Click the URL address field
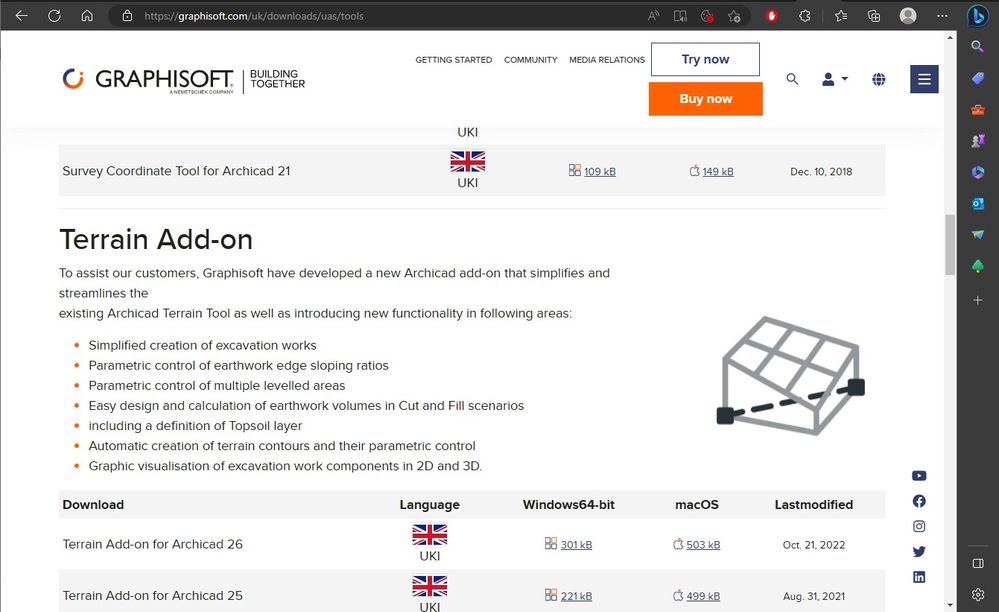Image resolution: width=999 pixels, height=612 pixels. click(382, 16)
